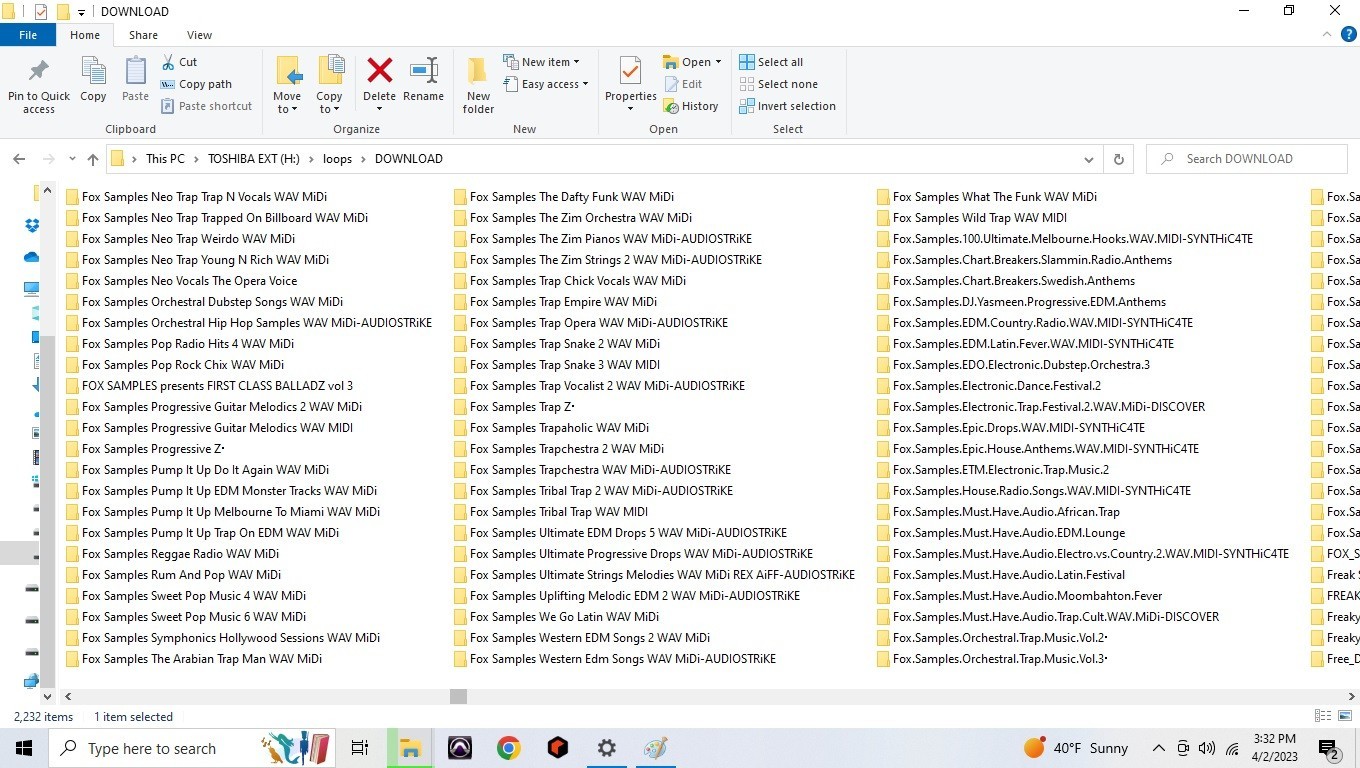Select Fox.Samples.EDM.Latin.Fever folder
1360x768 pixels.
tap(1025, 344)
